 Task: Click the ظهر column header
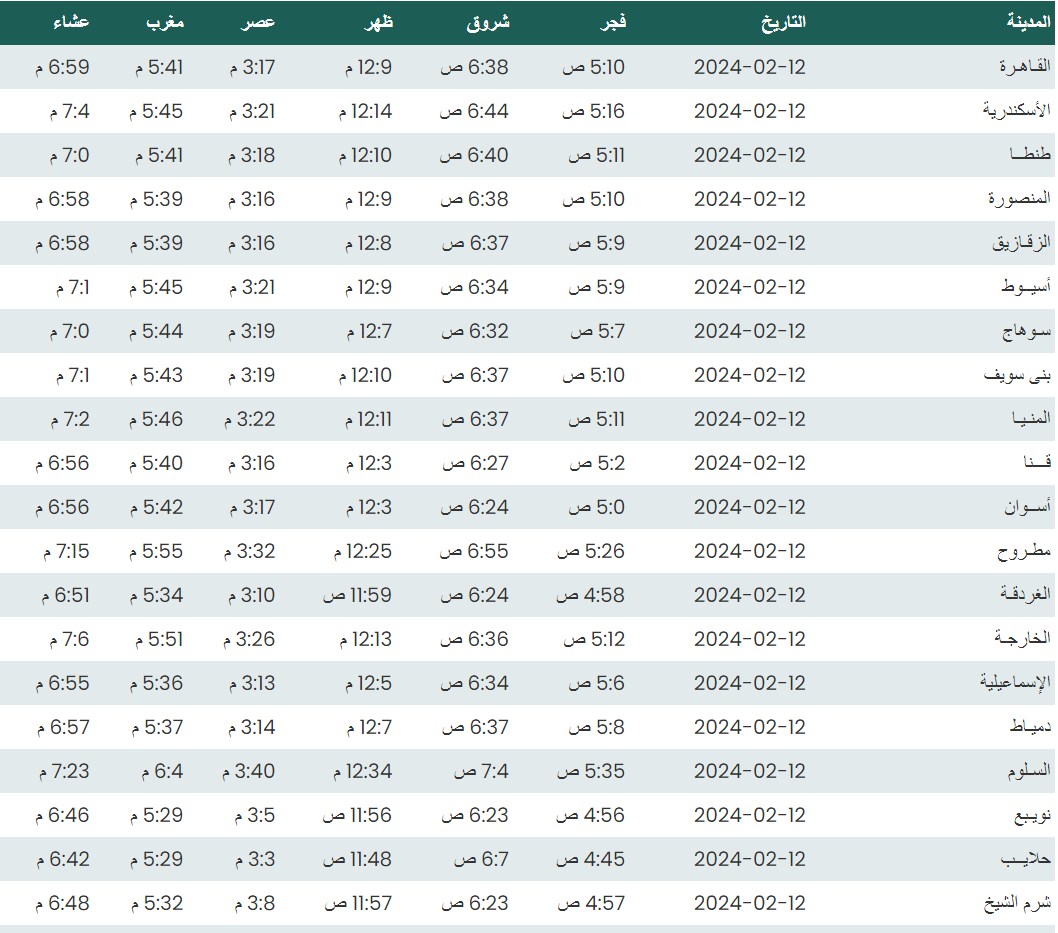pyautogui.click(x=378, y=22)
